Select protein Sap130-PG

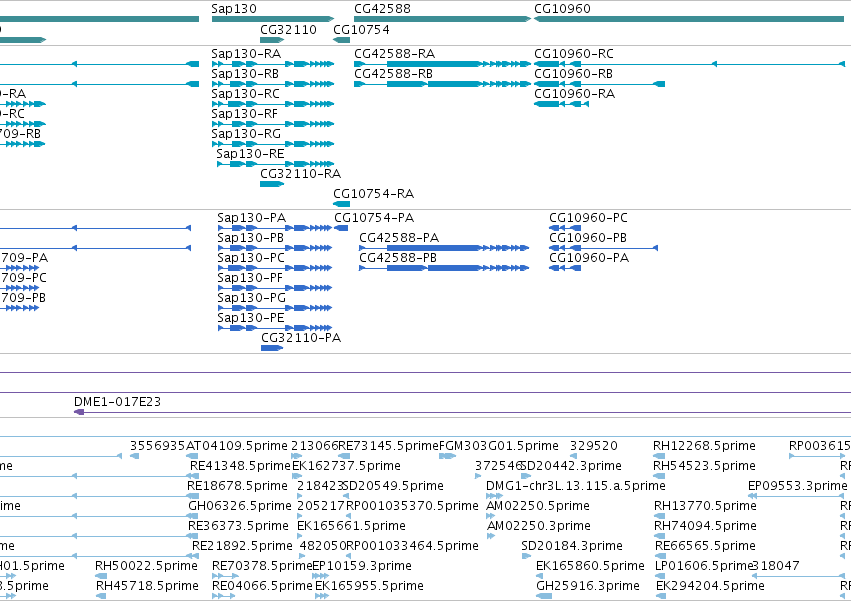(275, 308)
